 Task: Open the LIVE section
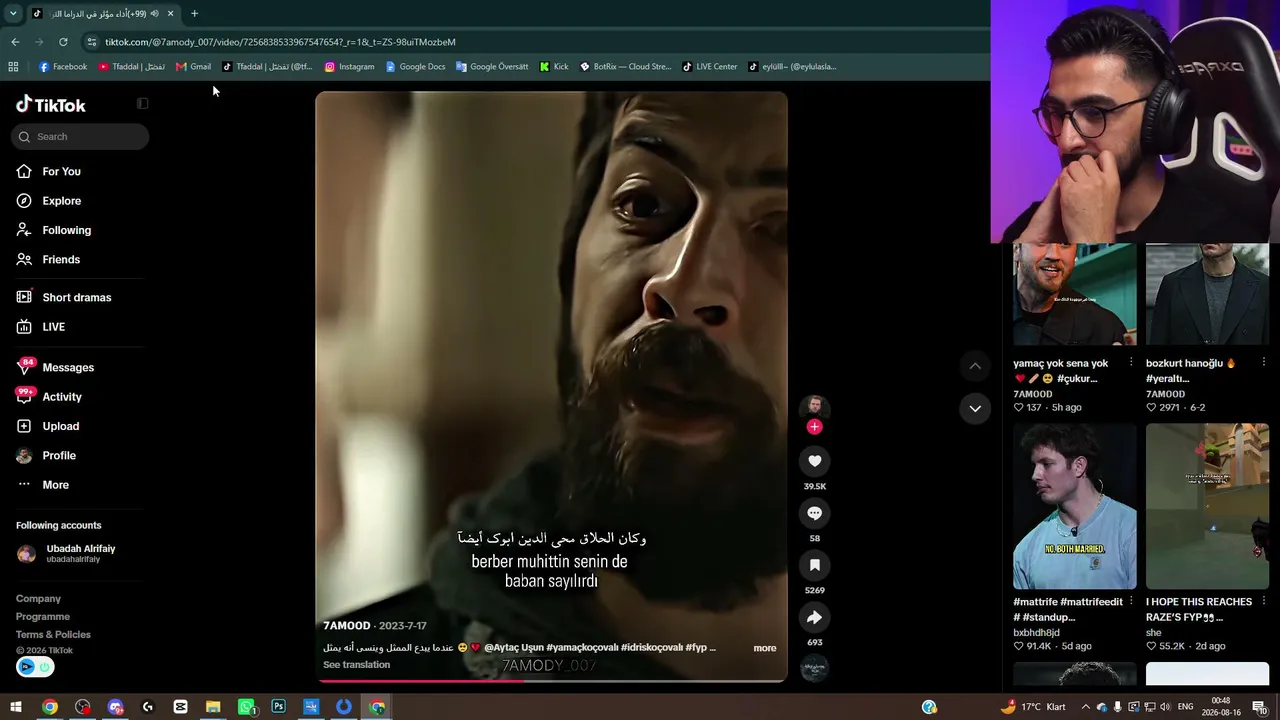coord(40,327)
